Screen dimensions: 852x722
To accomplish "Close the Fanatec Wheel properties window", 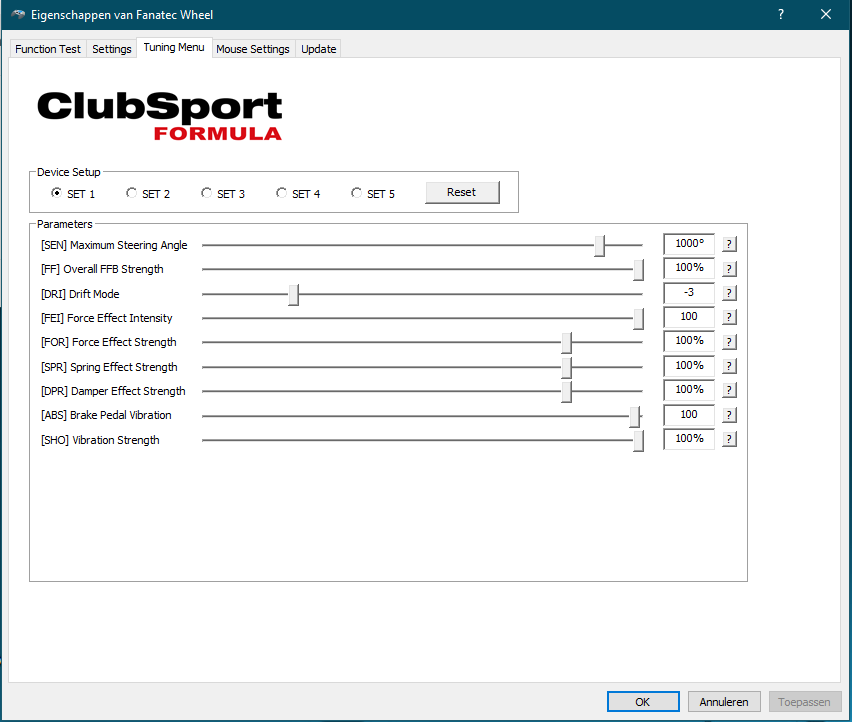I will click(x=826, y=15).
